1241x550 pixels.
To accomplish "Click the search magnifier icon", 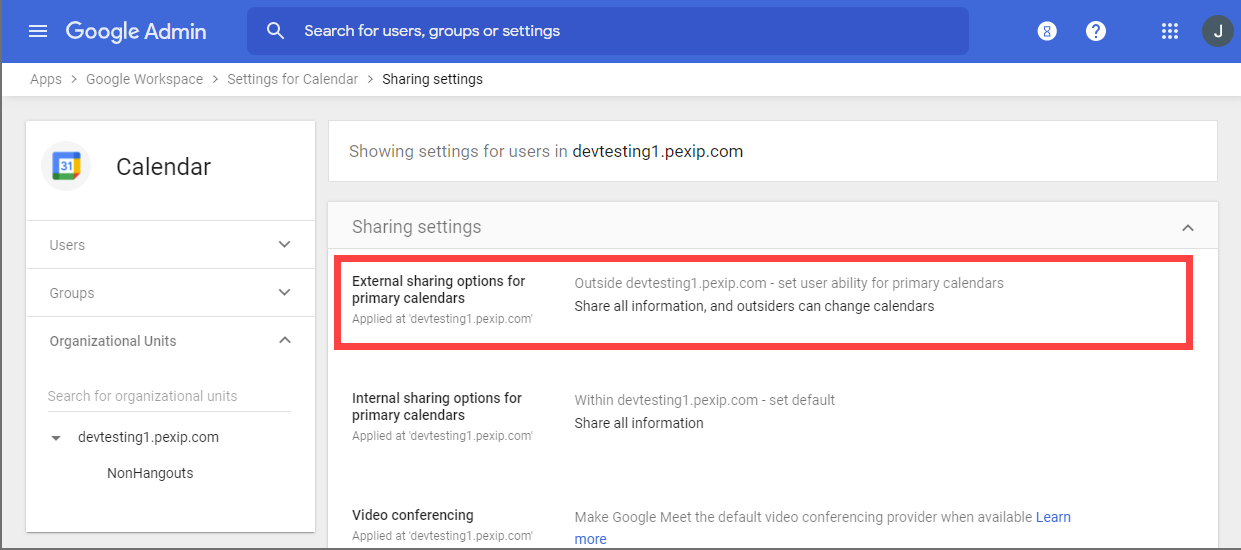I will coord(276,31).
